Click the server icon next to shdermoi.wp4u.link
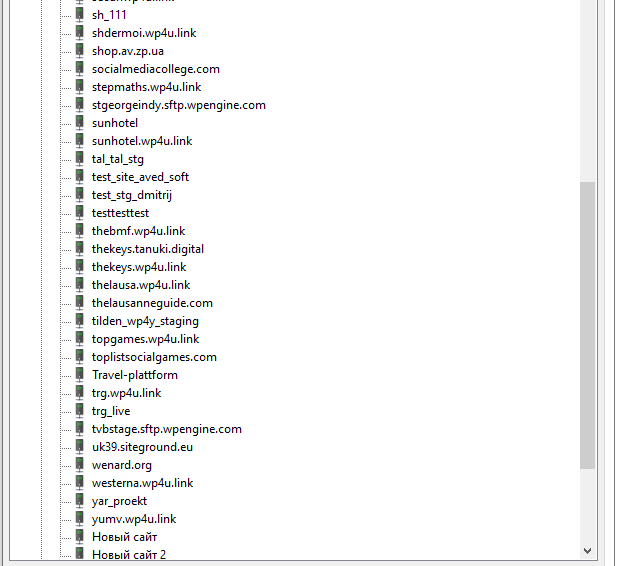Viewport: 636px width, 566px height. (x=80, y=32)
